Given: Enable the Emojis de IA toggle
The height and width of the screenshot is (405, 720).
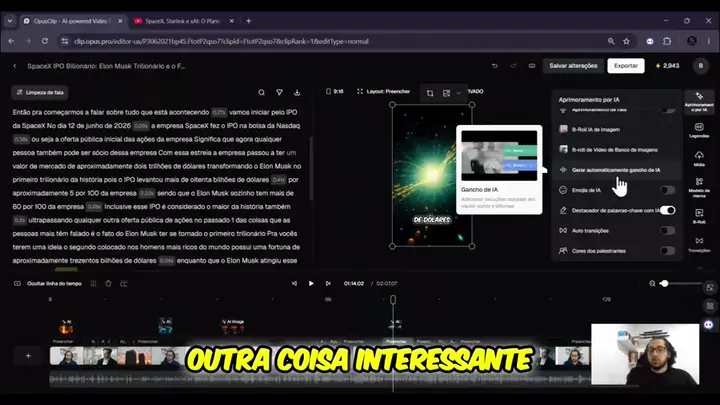Looking at the screenshot, I should [667, 190].
